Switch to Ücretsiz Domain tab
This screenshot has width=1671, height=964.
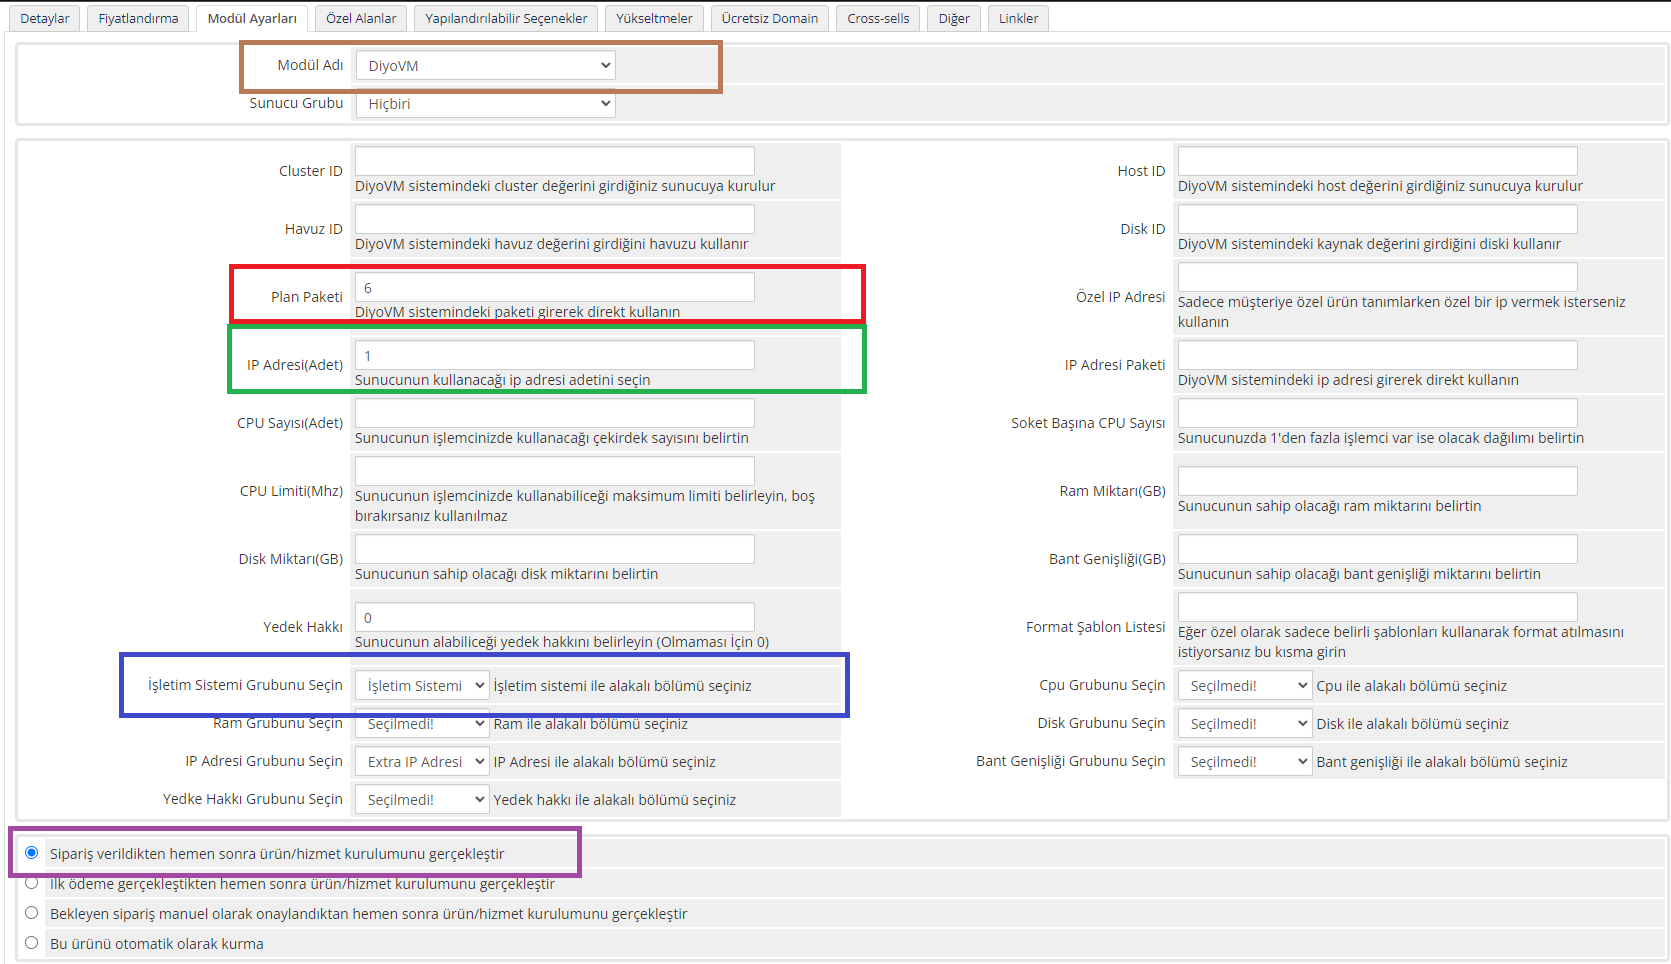(x=770, y=18)
